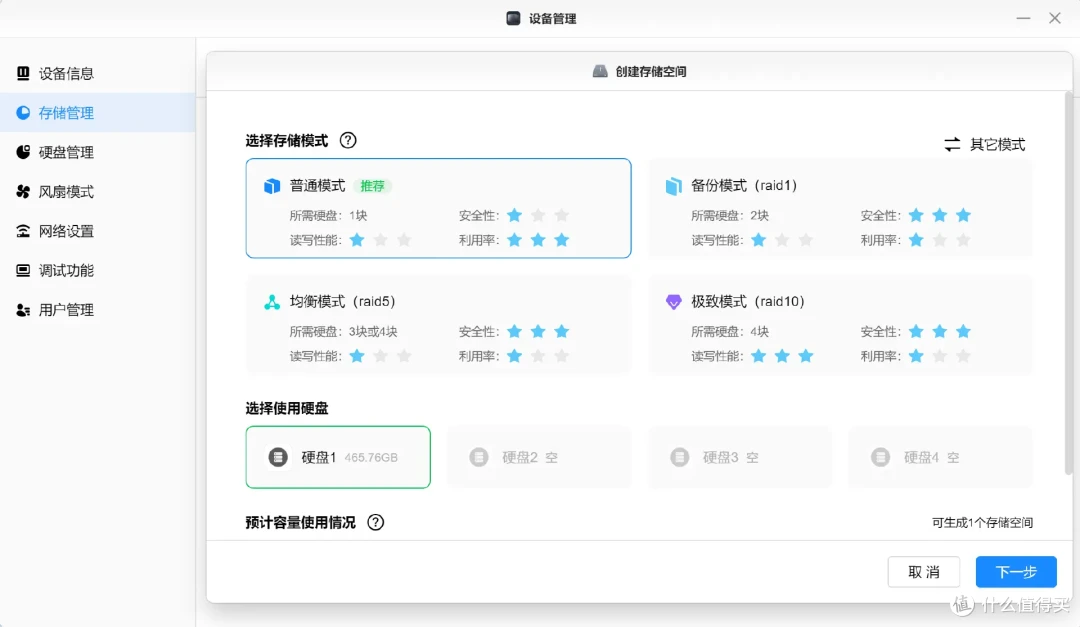Image resolution: width=1080 pixels, height=627 pixels.
Task: Click the 备份模式 copy icon
Action: (x=674, y=186)
